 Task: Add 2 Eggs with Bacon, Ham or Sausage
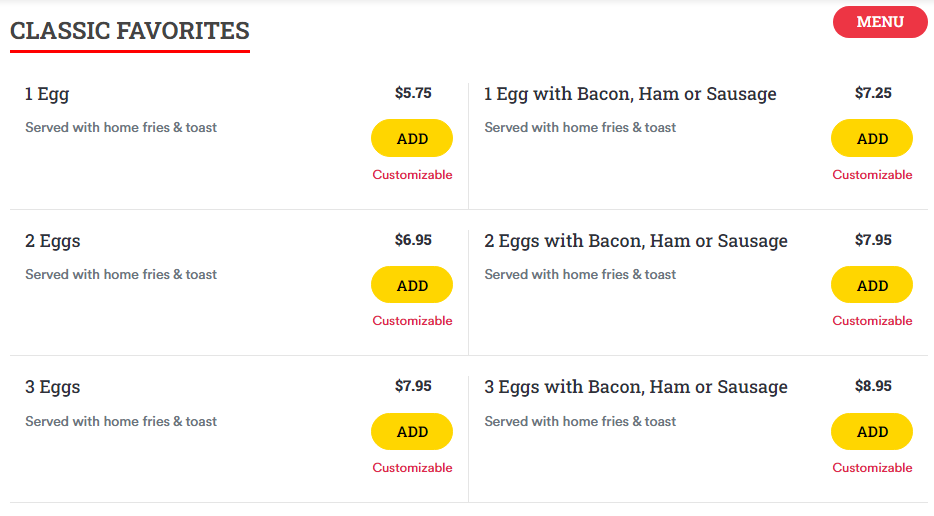[872, 286]
